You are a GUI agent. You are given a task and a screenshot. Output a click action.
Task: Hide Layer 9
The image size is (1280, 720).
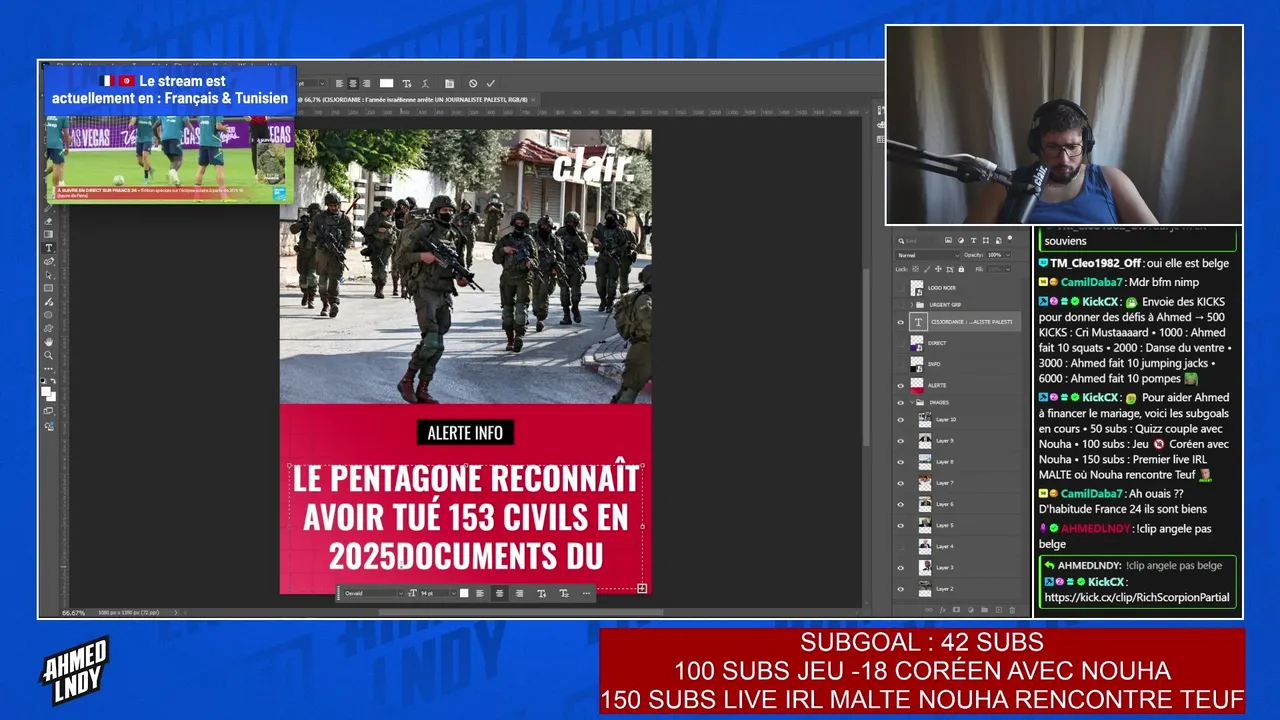pyautogui.click(x=900, y=441)
